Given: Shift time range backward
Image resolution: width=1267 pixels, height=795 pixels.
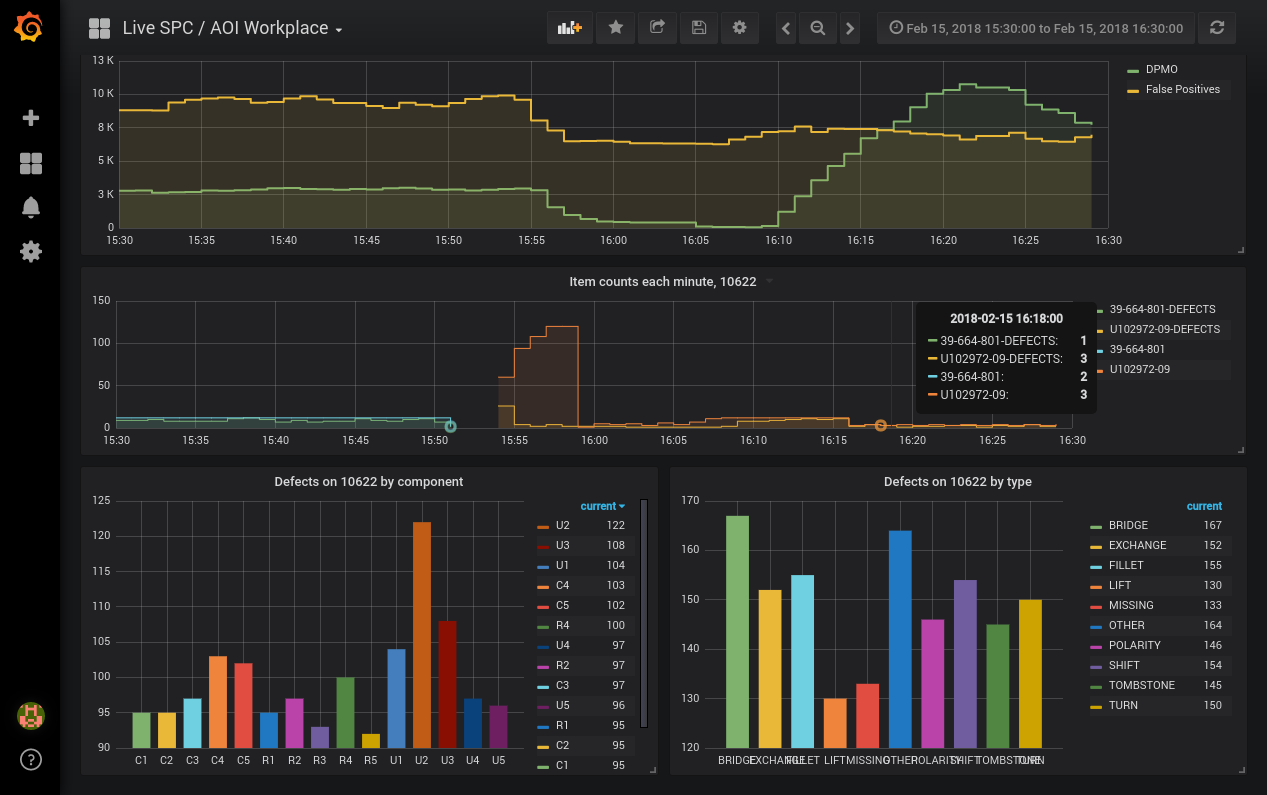Looking at the screenshot, I should [786, 28].
